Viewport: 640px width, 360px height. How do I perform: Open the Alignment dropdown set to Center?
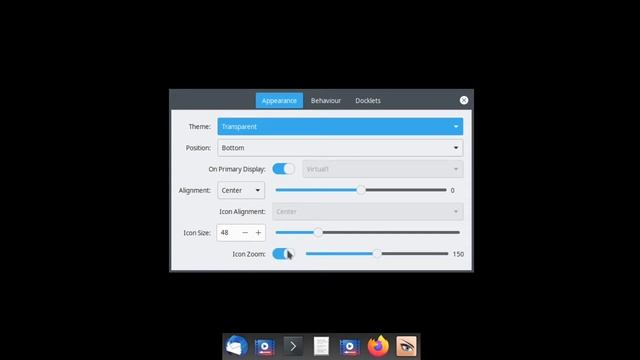tap(241, 190)
